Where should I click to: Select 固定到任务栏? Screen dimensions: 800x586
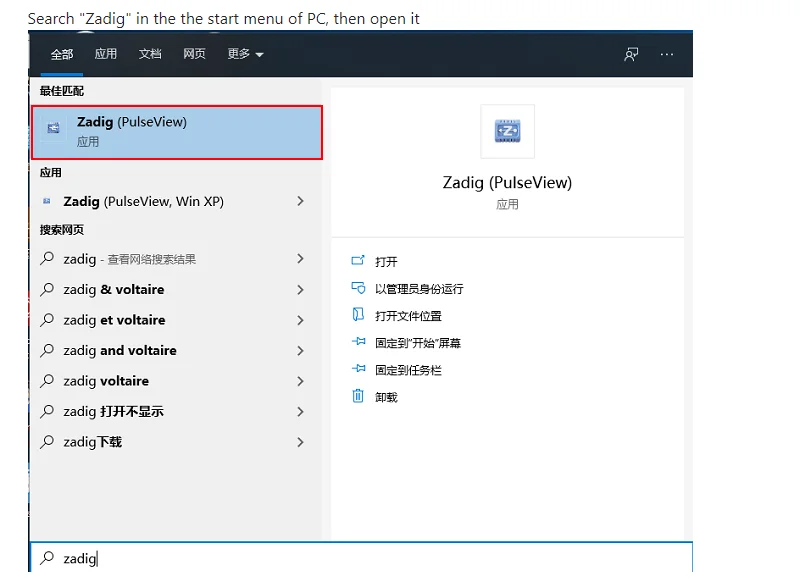pos(408,370)
